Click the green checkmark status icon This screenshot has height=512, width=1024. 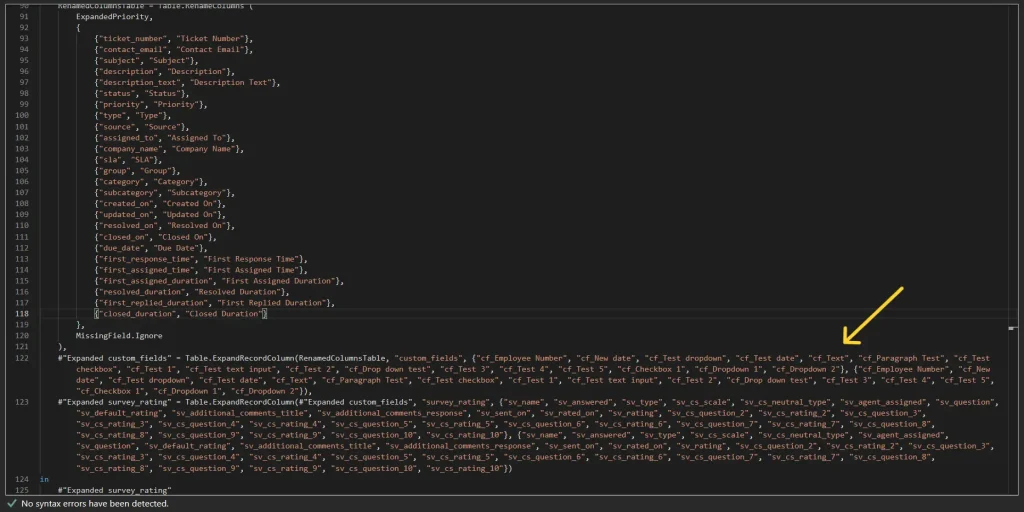click(x=12, y=504)
